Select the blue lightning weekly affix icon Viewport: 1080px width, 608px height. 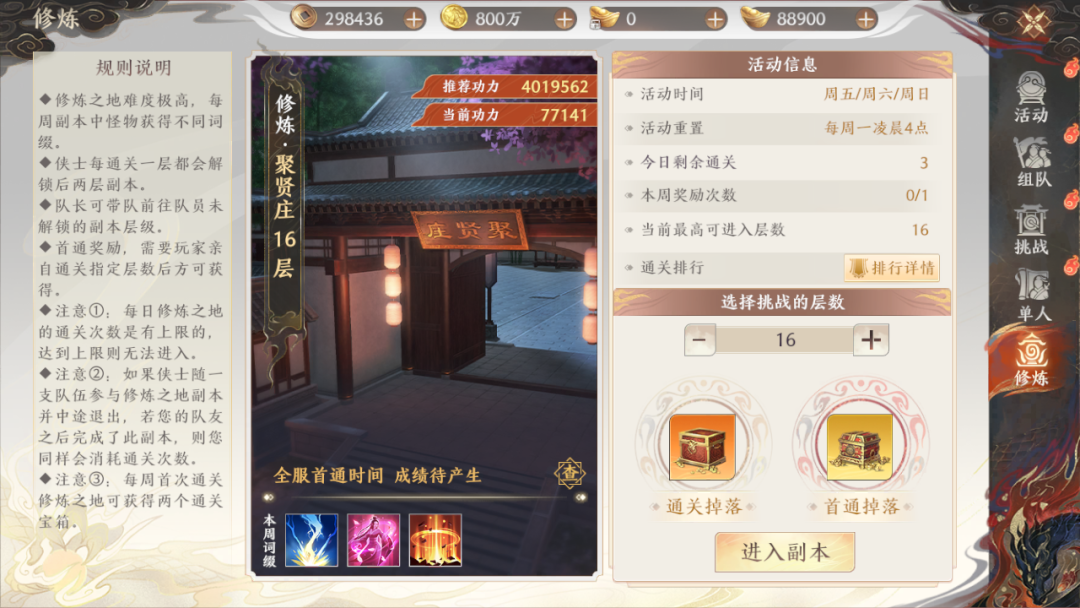click(x=311, y=541)
